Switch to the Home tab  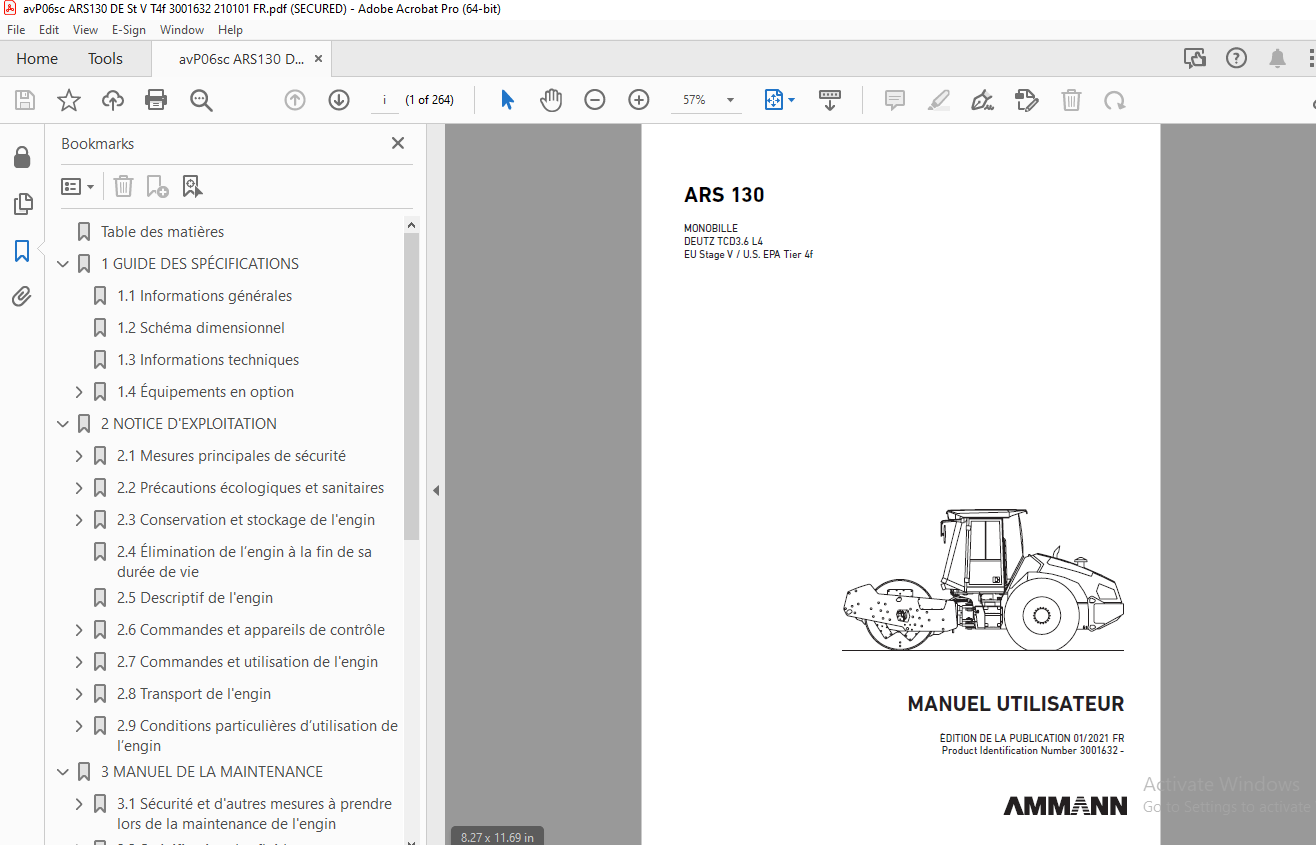(37, 59)
